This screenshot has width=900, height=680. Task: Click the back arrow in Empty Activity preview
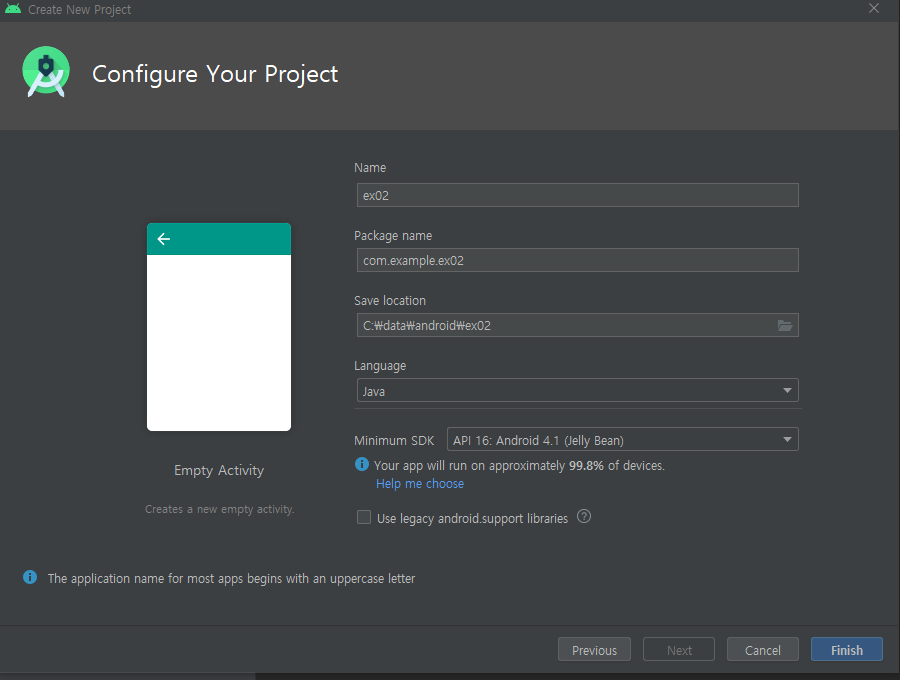tap(164, 239)
